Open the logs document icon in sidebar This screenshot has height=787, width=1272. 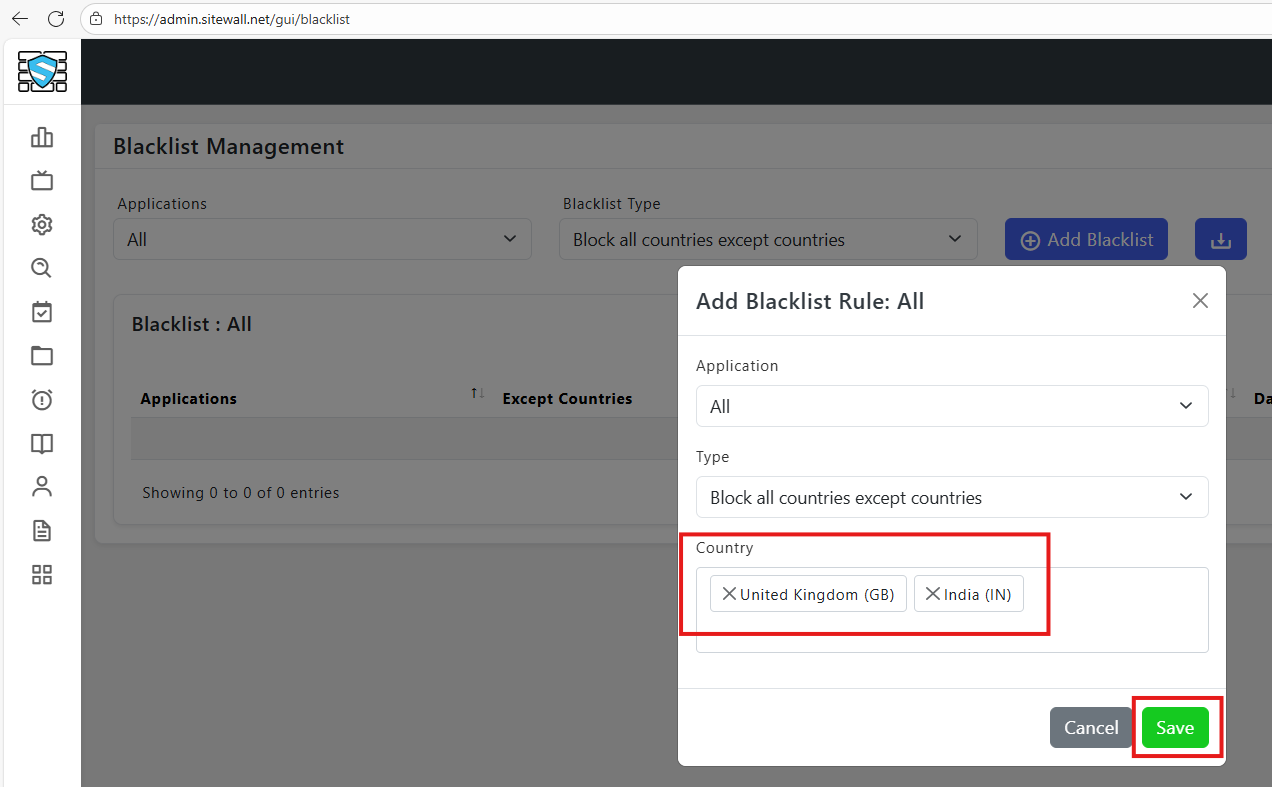(x=41, y=530)
